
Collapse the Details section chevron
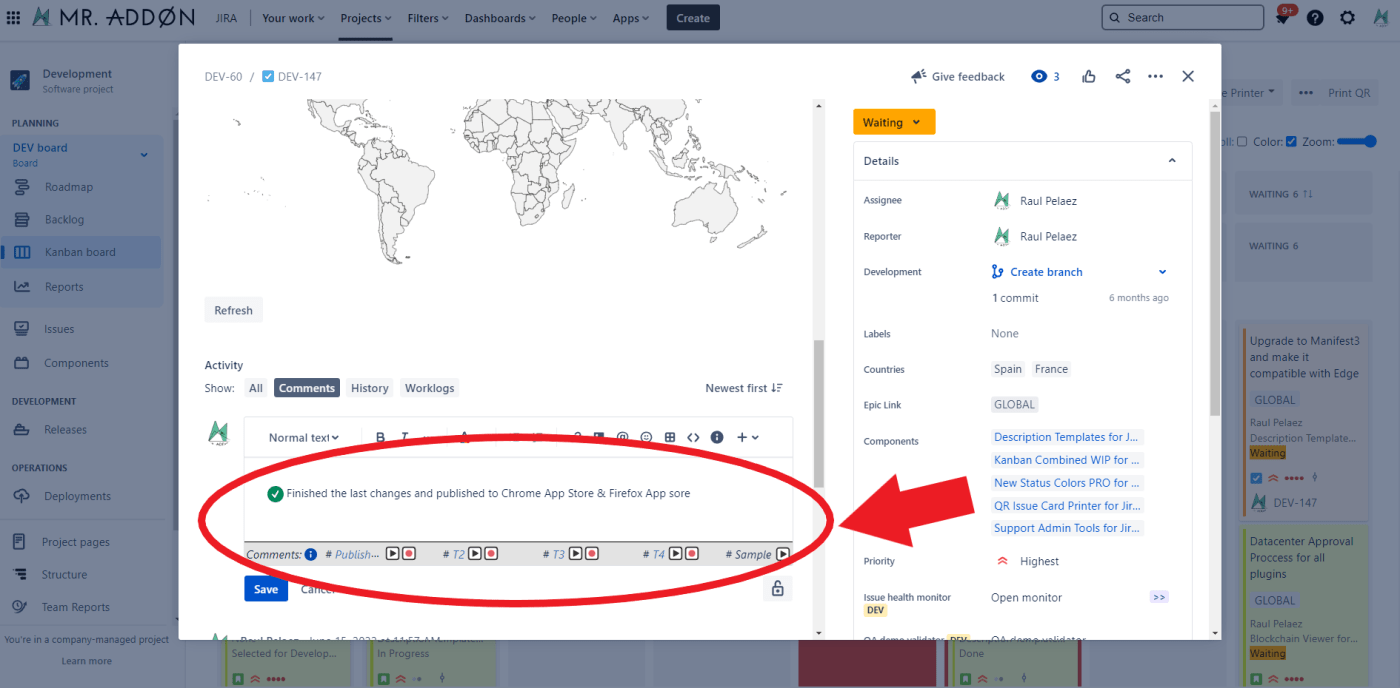(x=1172, y=161)
